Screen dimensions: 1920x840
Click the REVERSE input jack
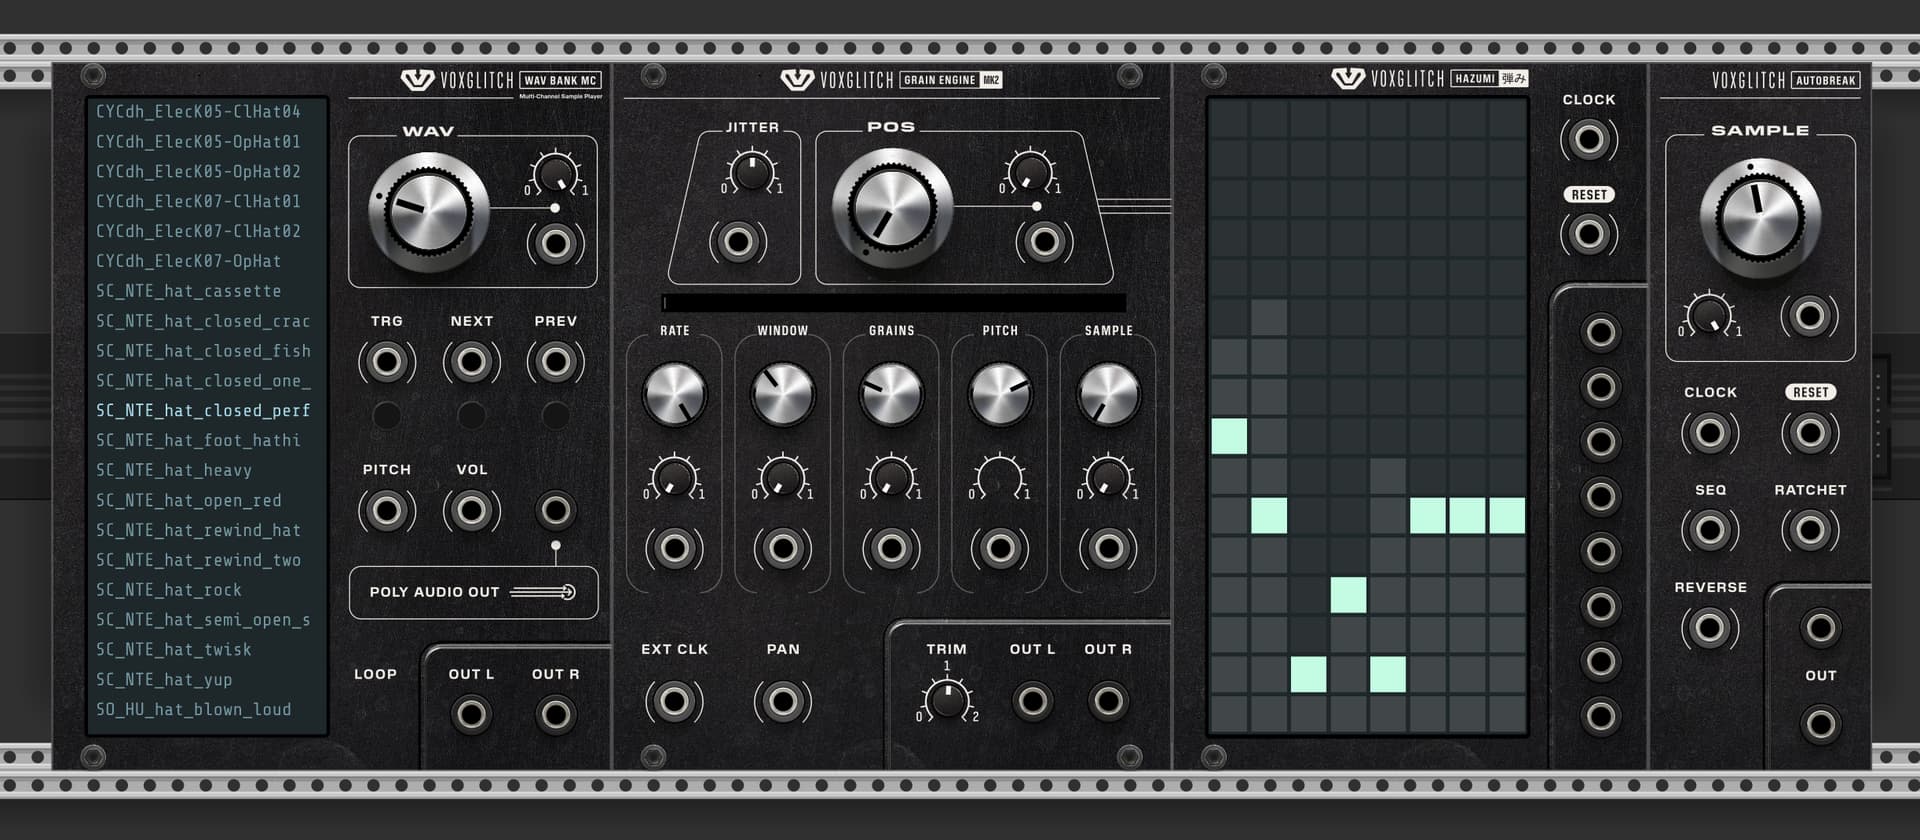(1710, 628)
